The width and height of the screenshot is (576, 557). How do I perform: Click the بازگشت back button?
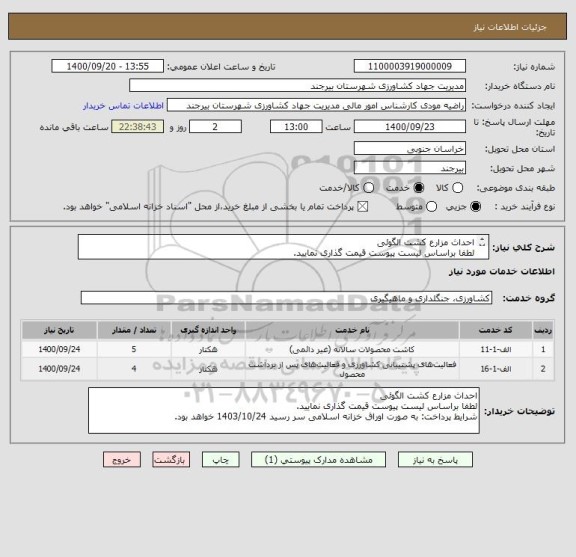tap(171, 460)
